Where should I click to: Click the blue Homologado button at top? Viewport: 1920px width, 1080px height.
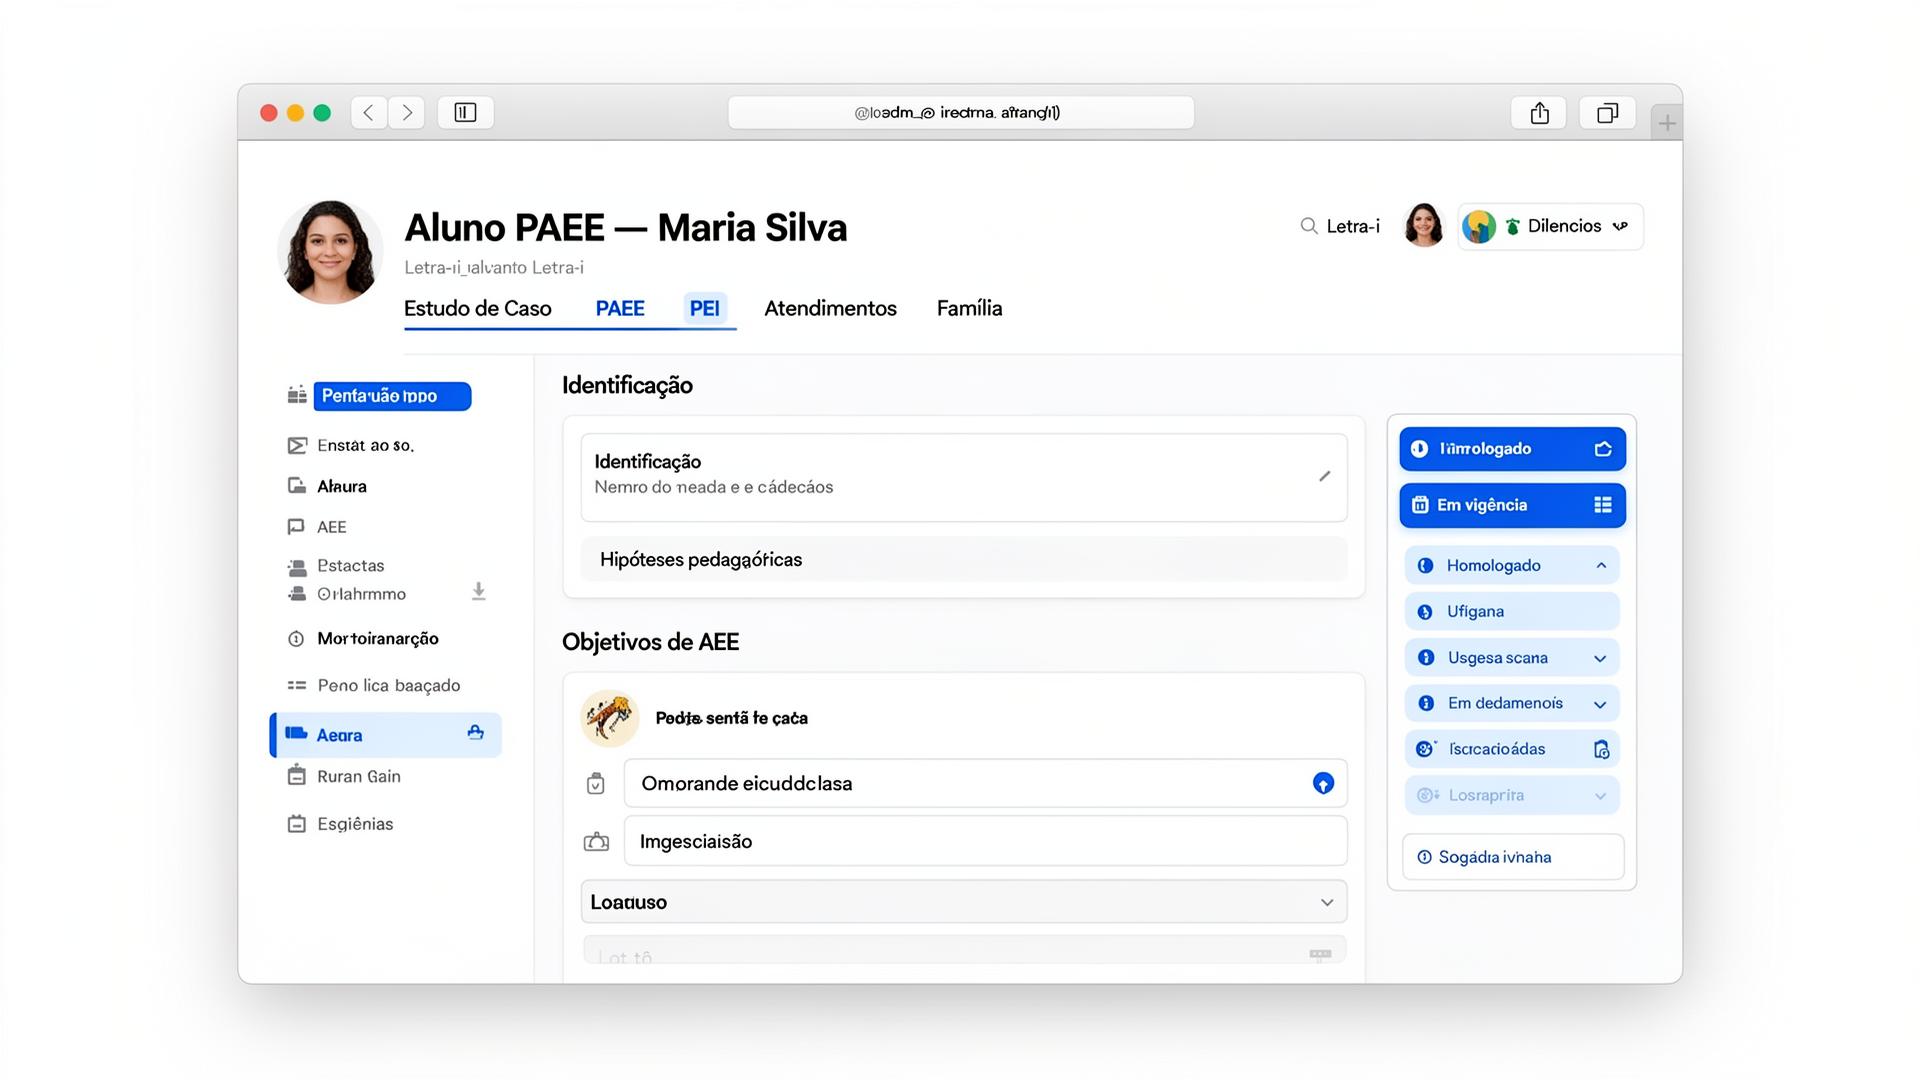[1512, 449]
